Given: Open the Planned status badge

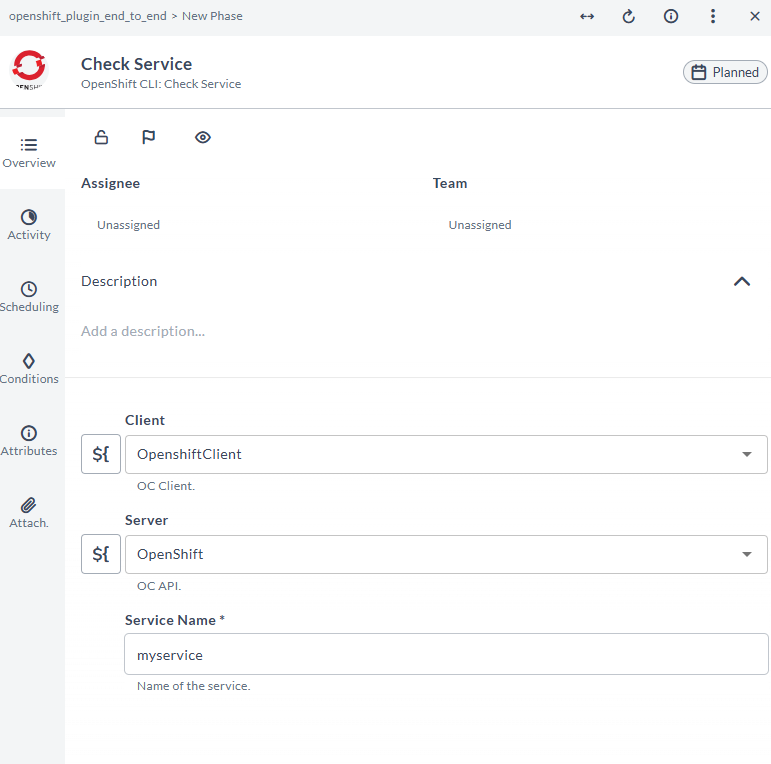Looking at the screenshot, I should point(725,72).
